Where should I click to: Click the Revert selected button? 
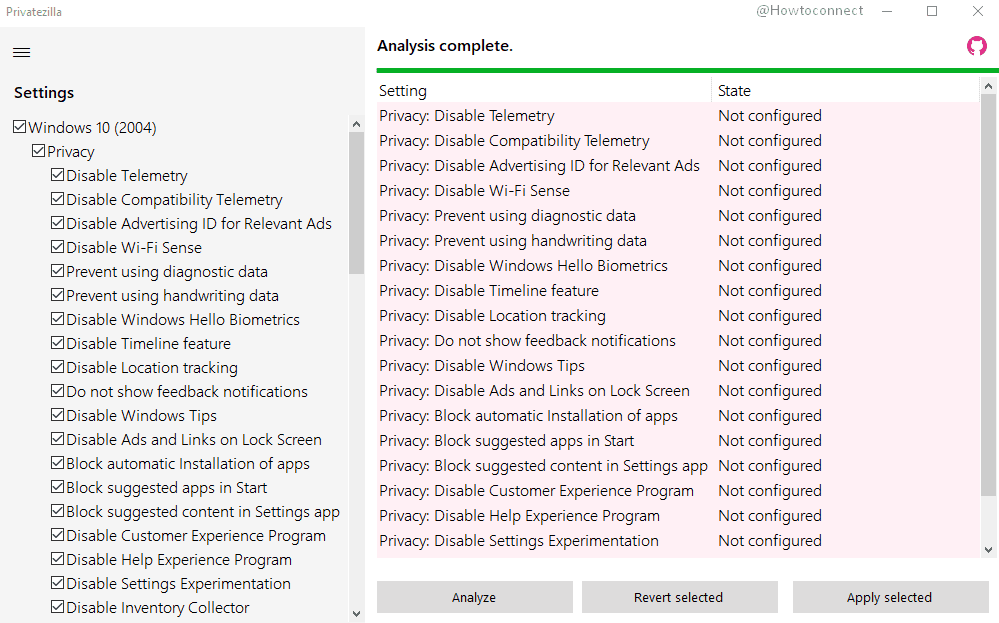(x=679, y=597)
